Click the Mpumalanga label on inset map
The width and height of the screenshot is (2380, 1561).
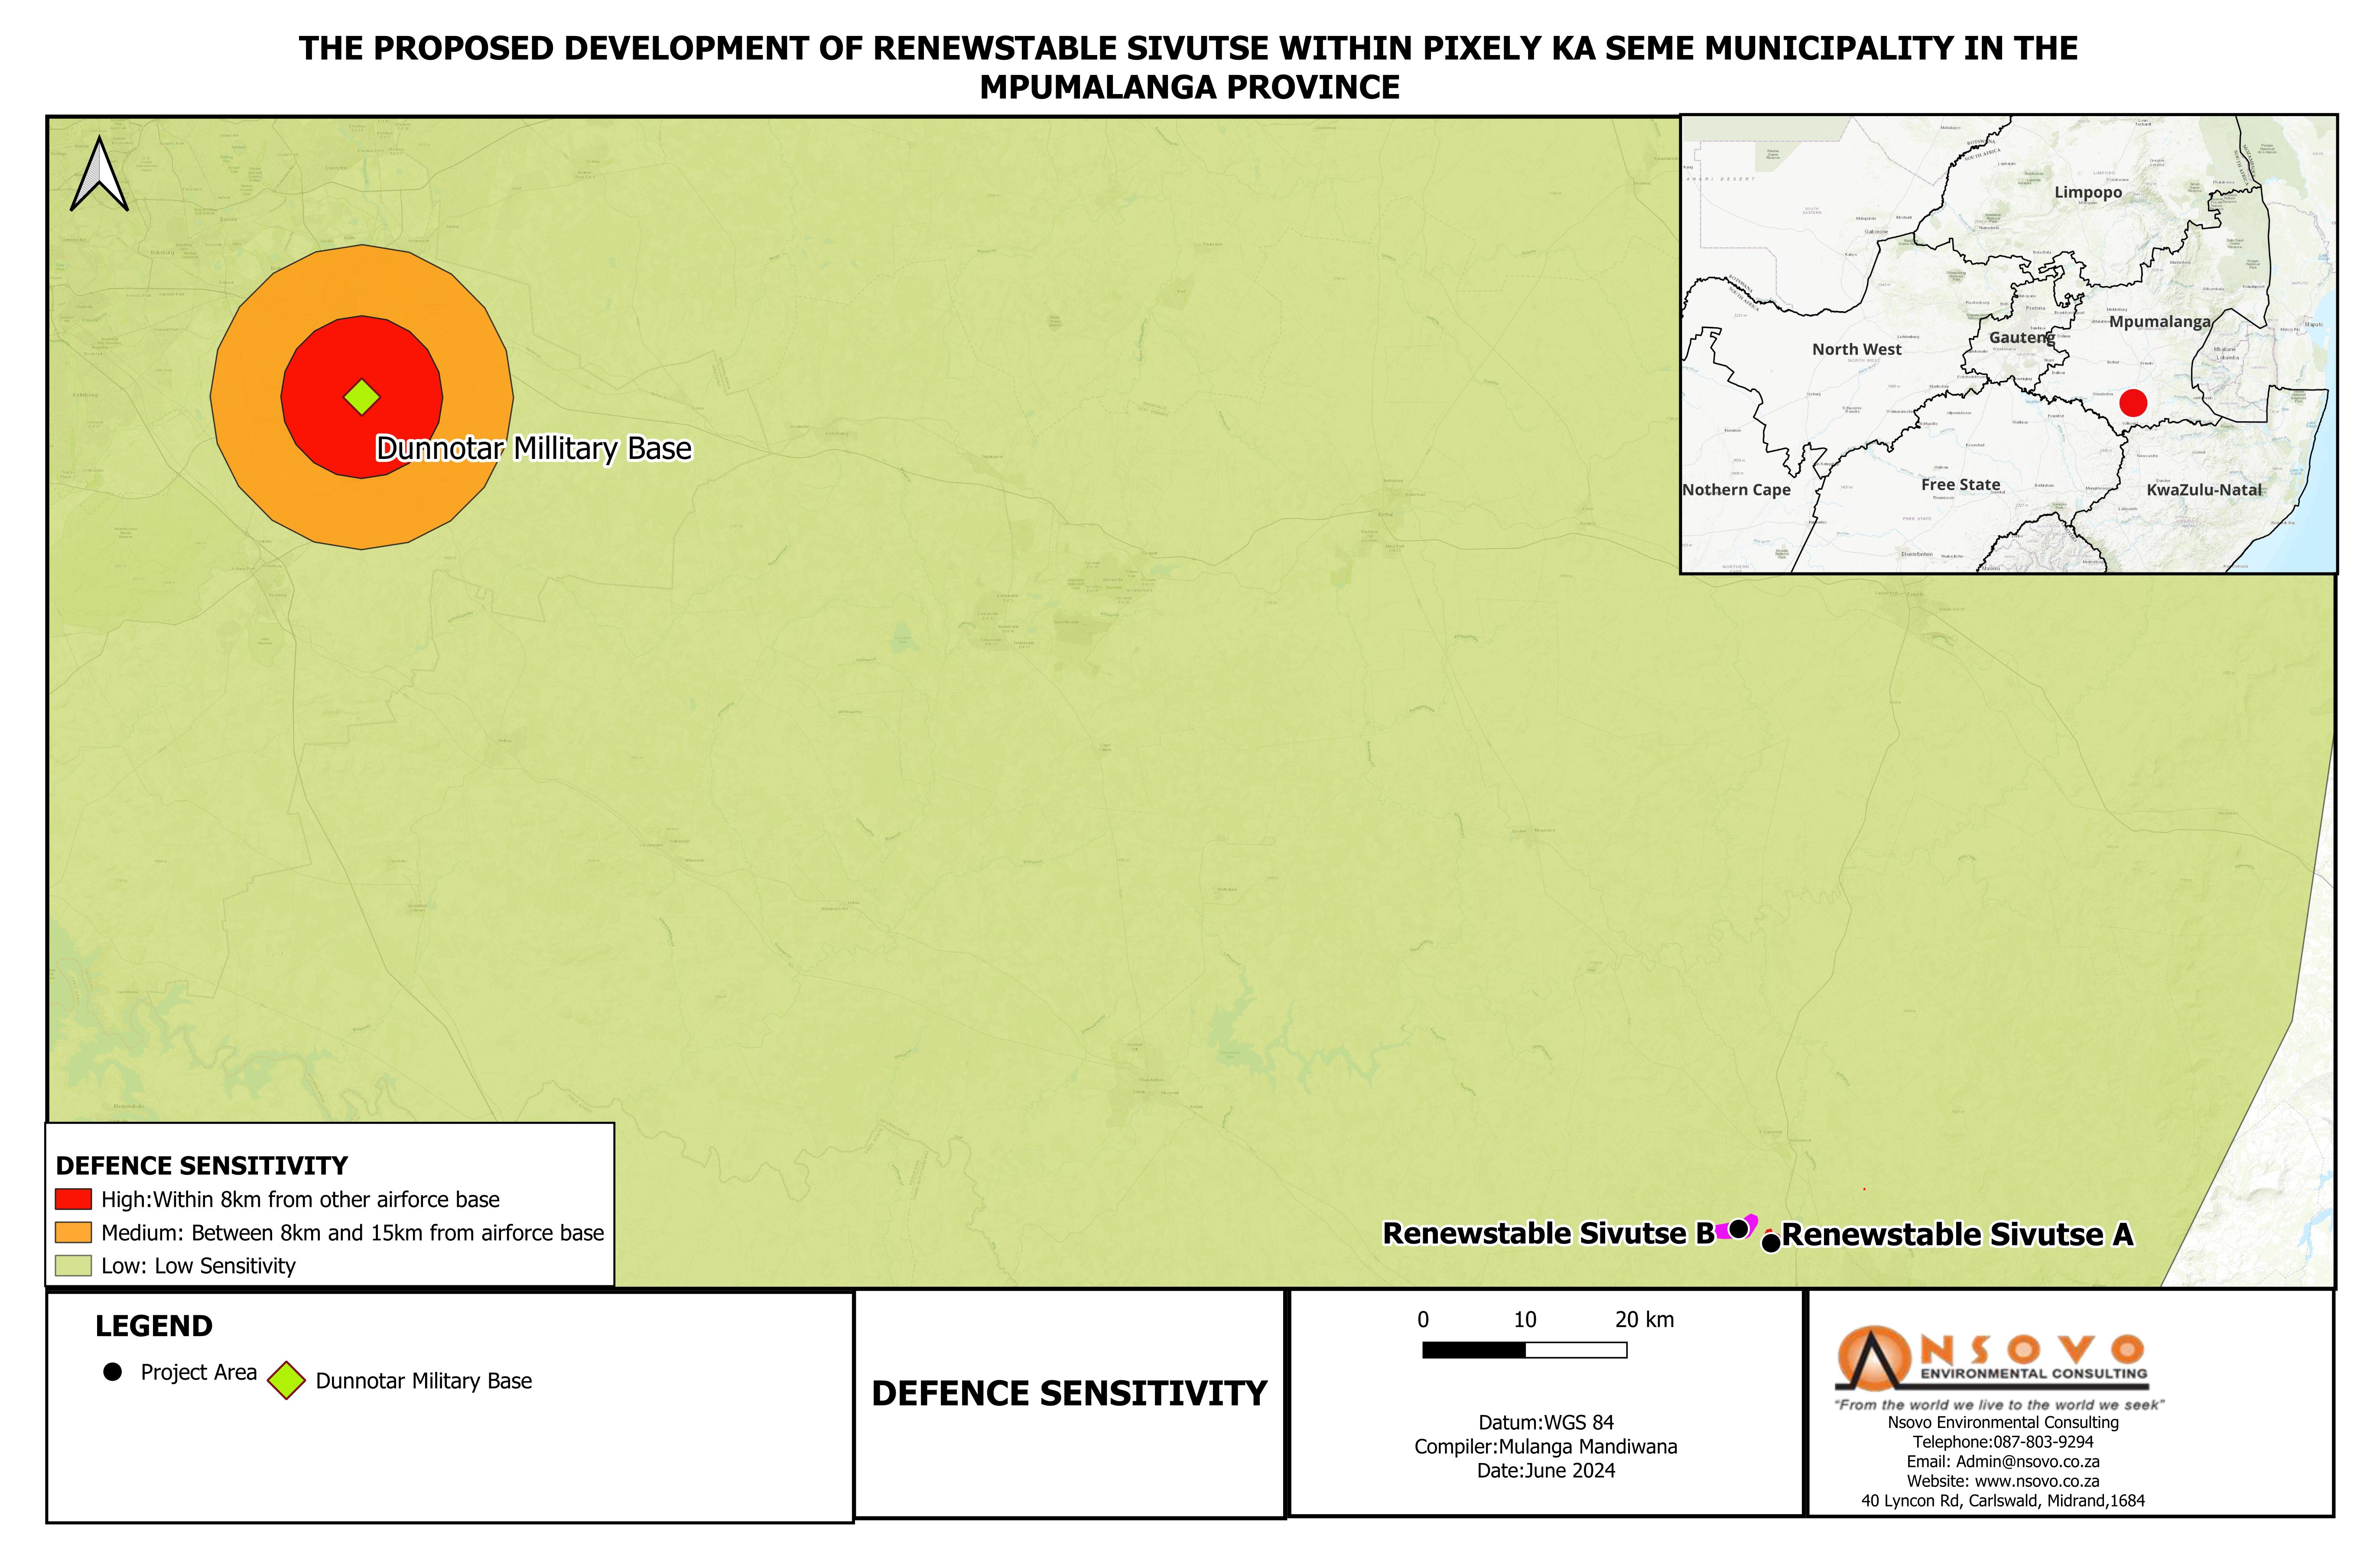(x=2159, y=322)
